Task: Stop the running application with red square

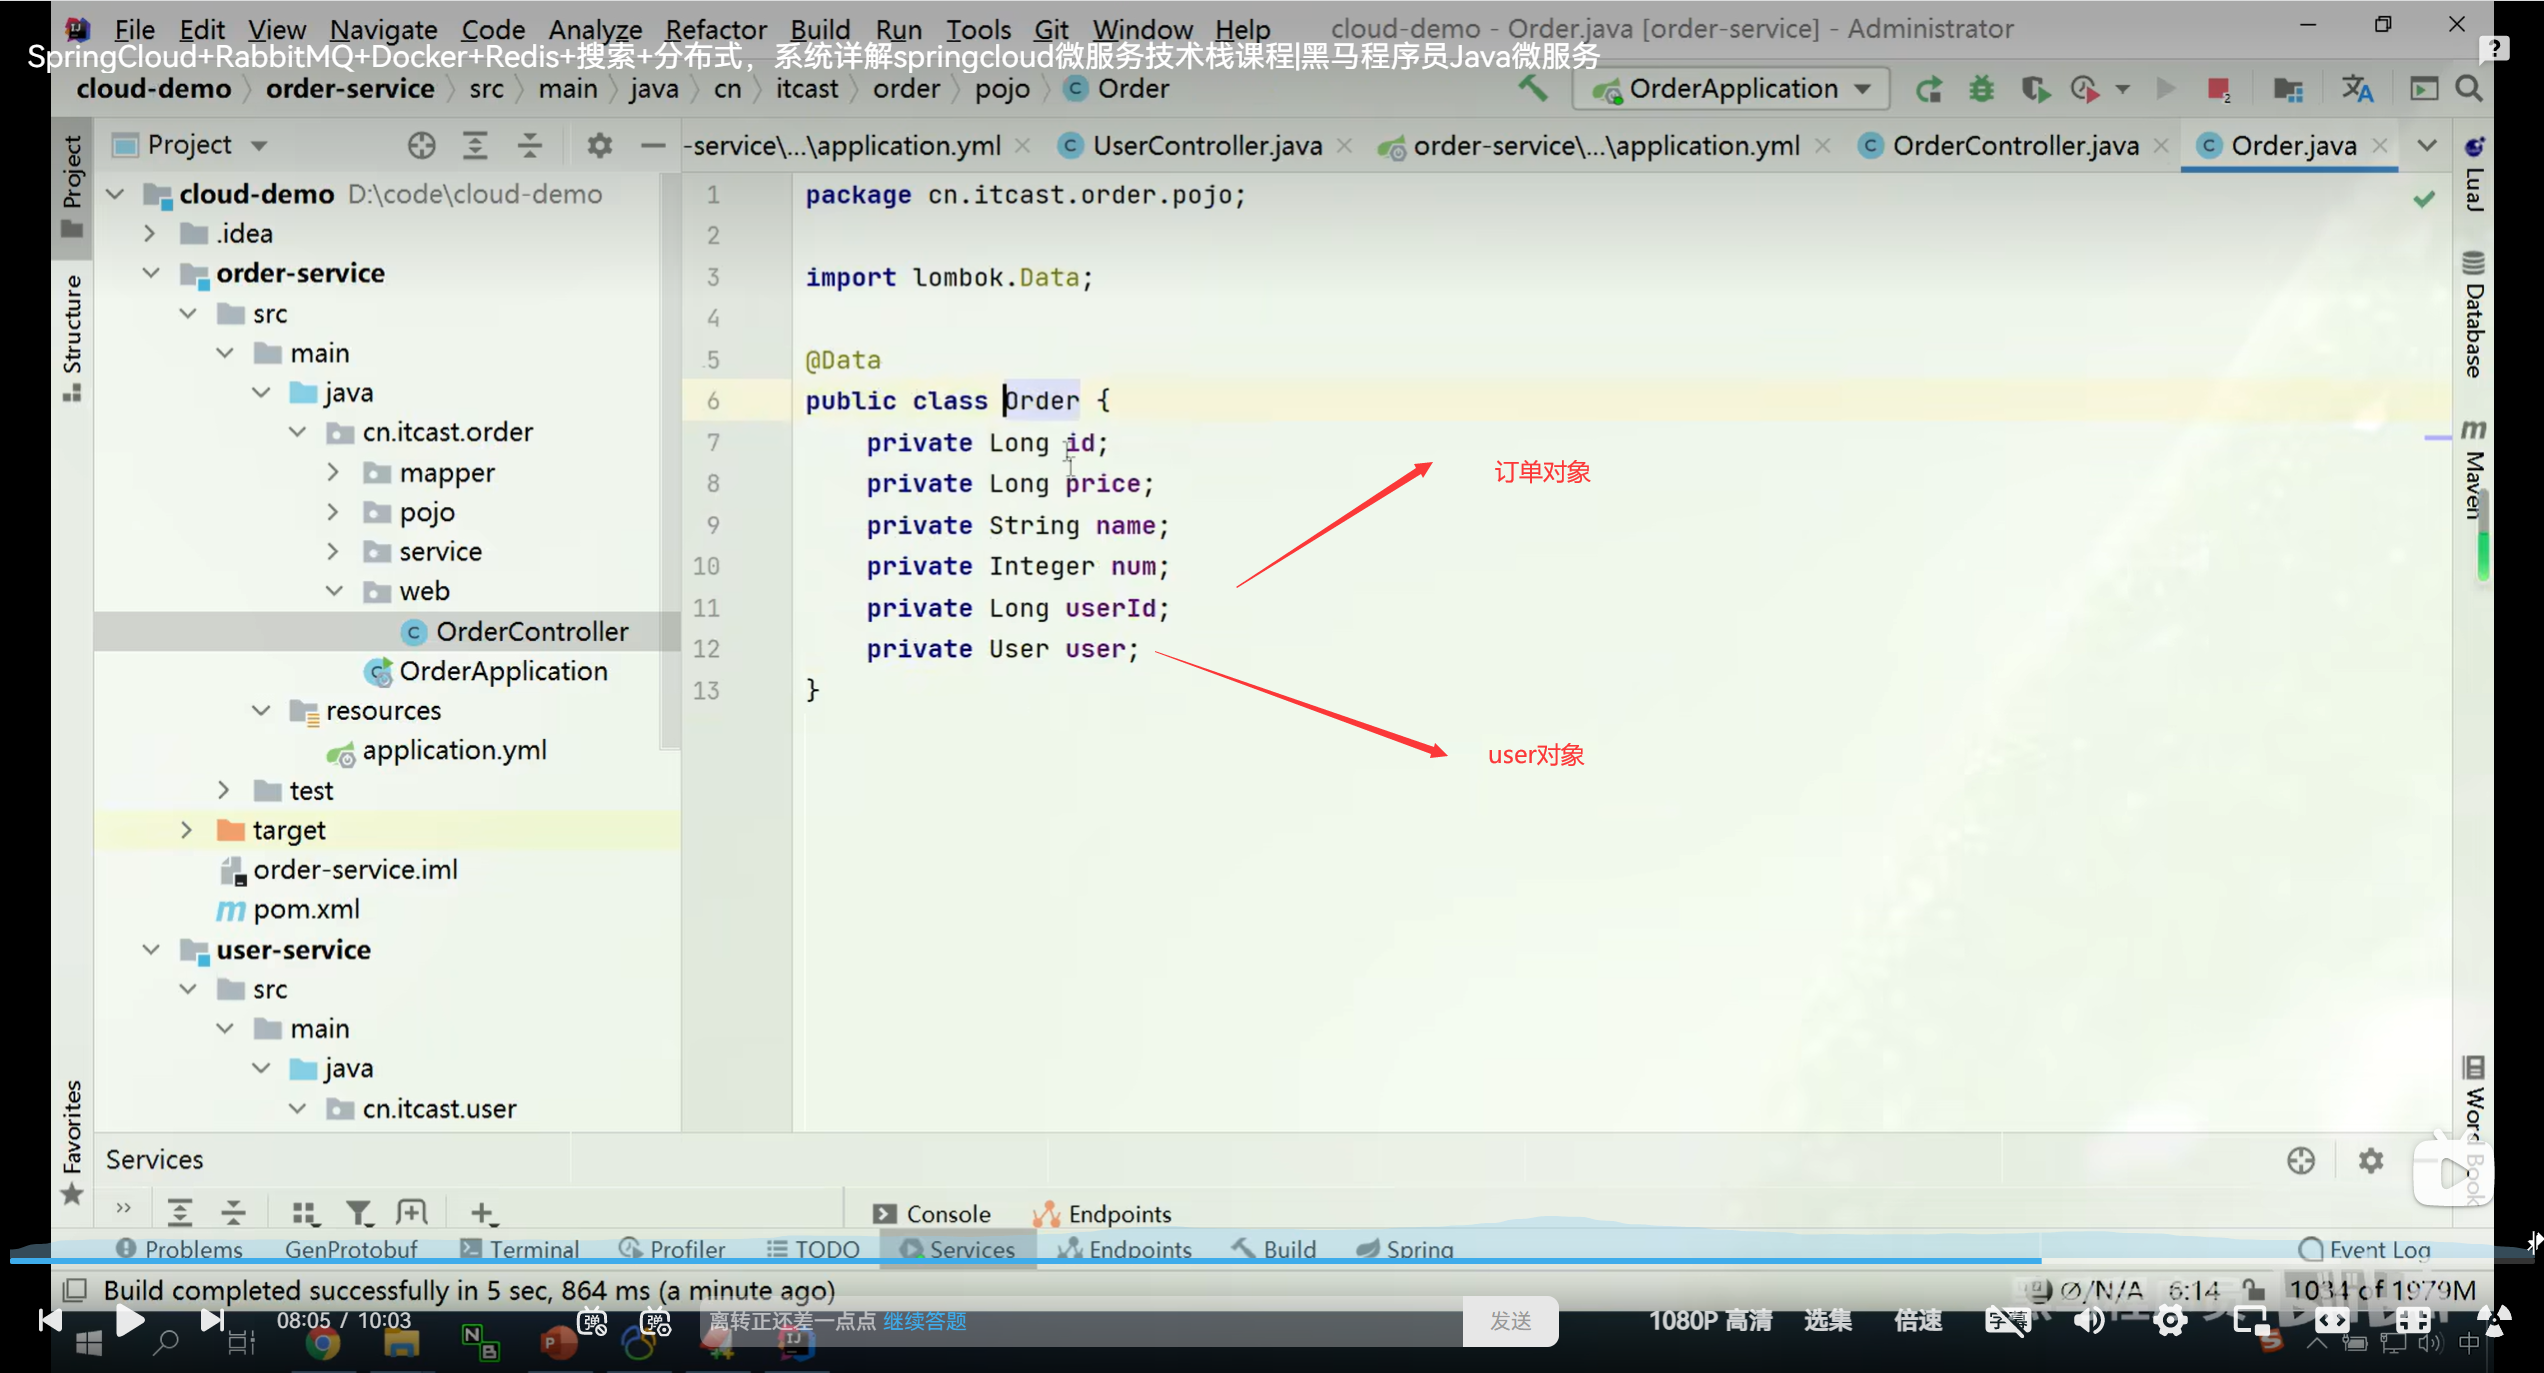Action: pos(2217,89)
